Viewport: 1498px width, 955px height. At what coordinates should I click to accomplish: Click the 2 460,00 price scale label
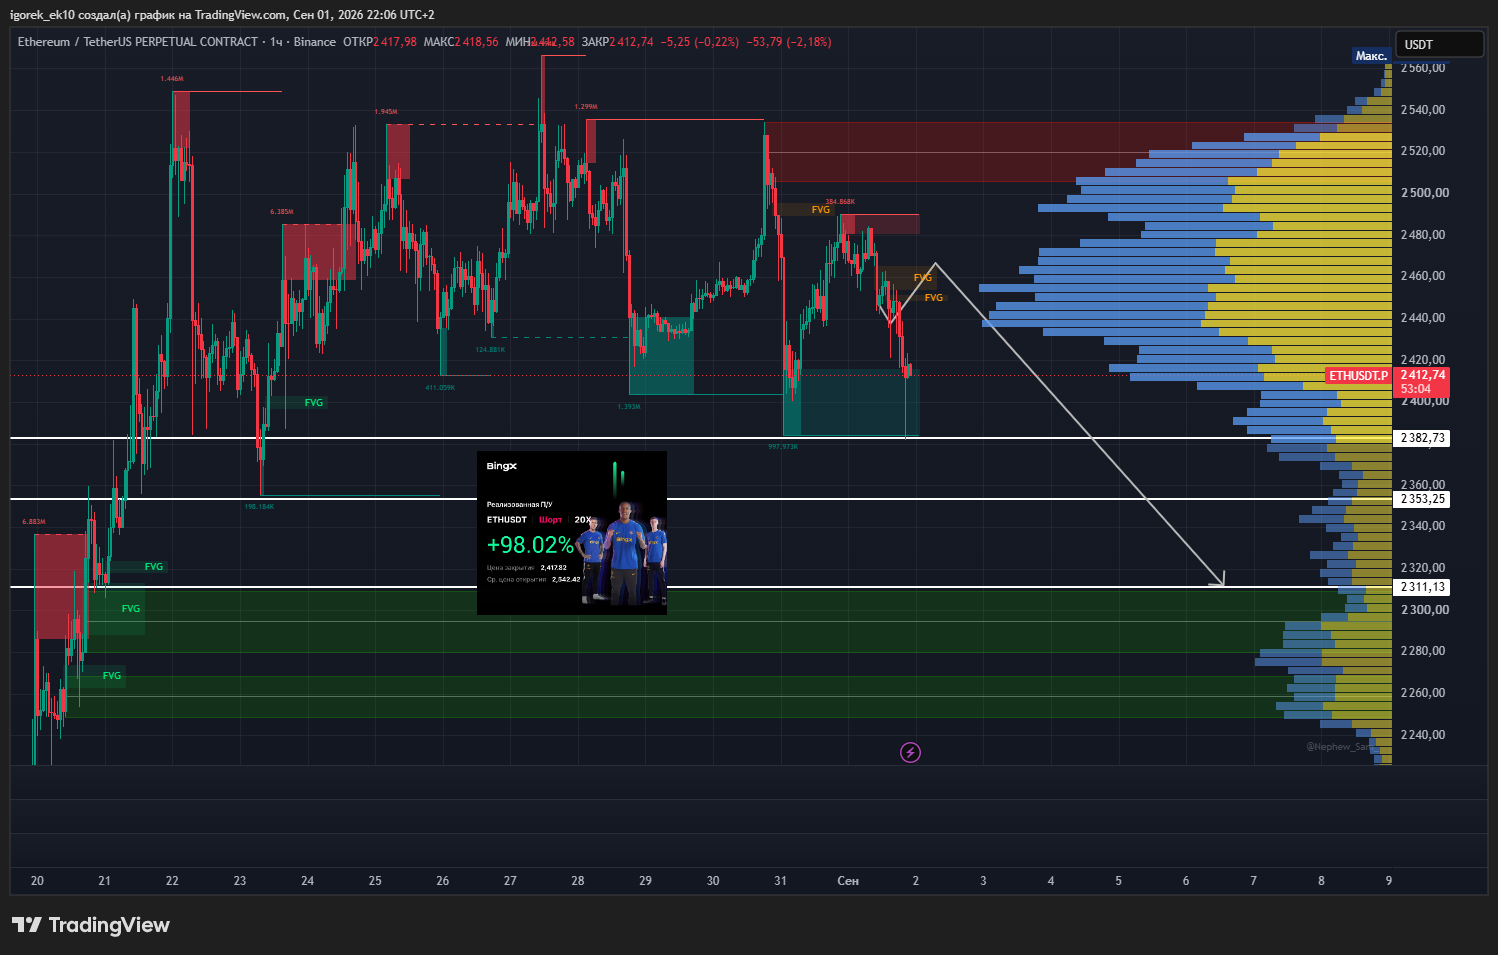point(1424,276)
